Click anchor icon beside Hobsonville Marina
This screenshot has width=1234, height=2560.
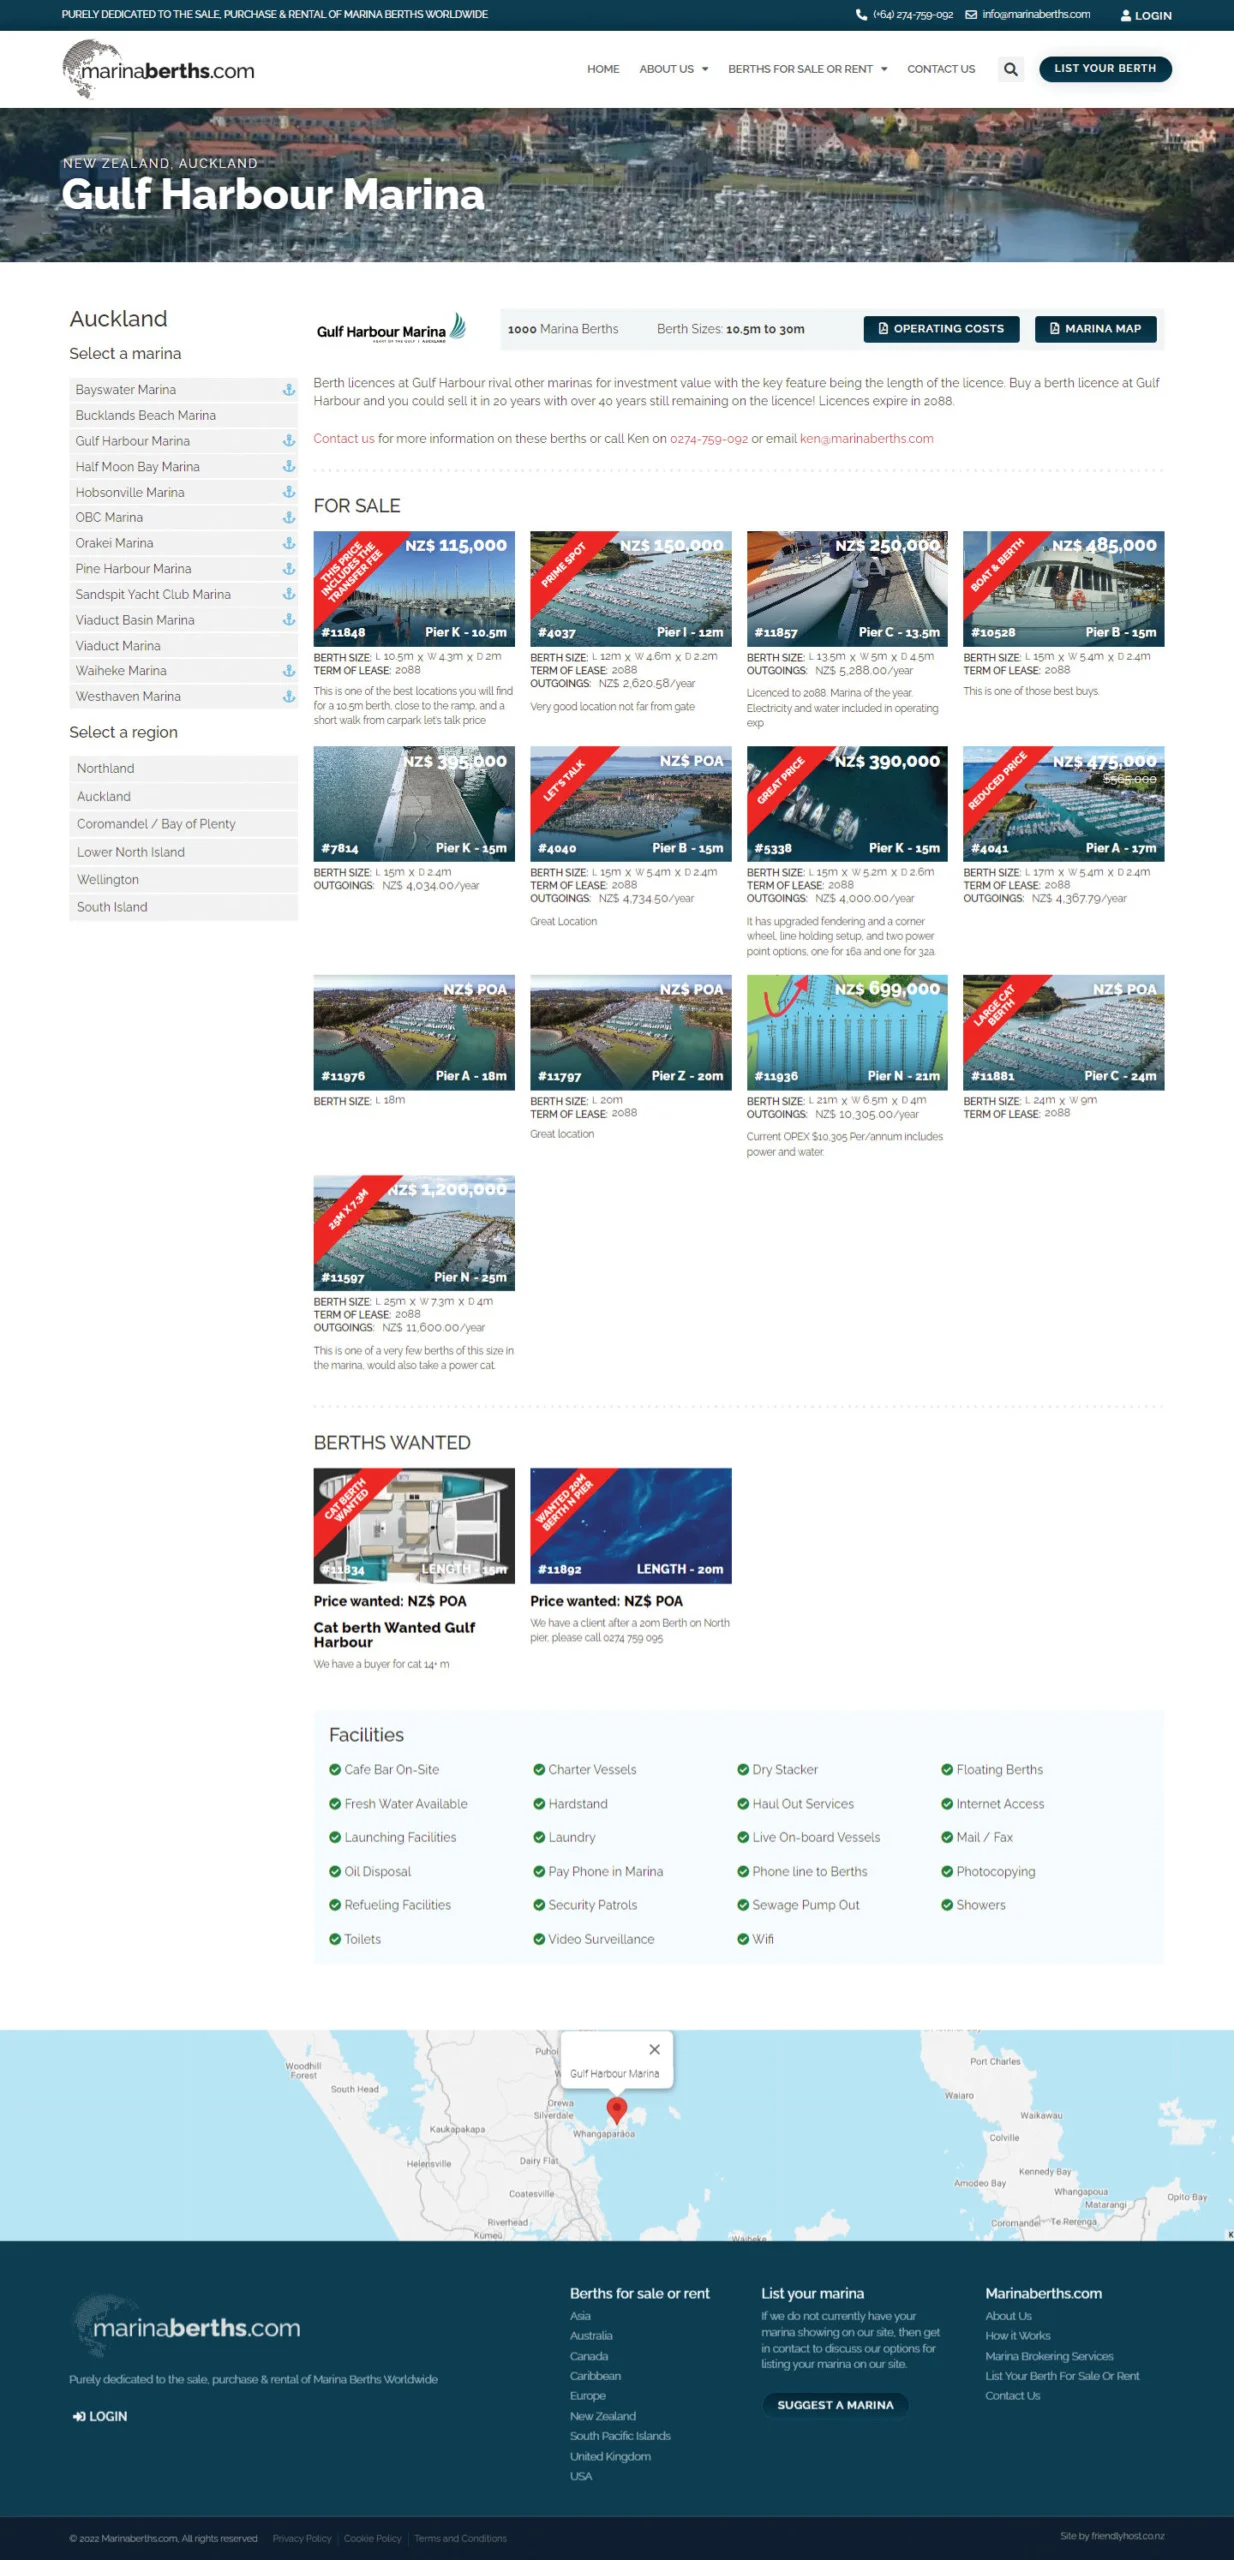point(289,492)
